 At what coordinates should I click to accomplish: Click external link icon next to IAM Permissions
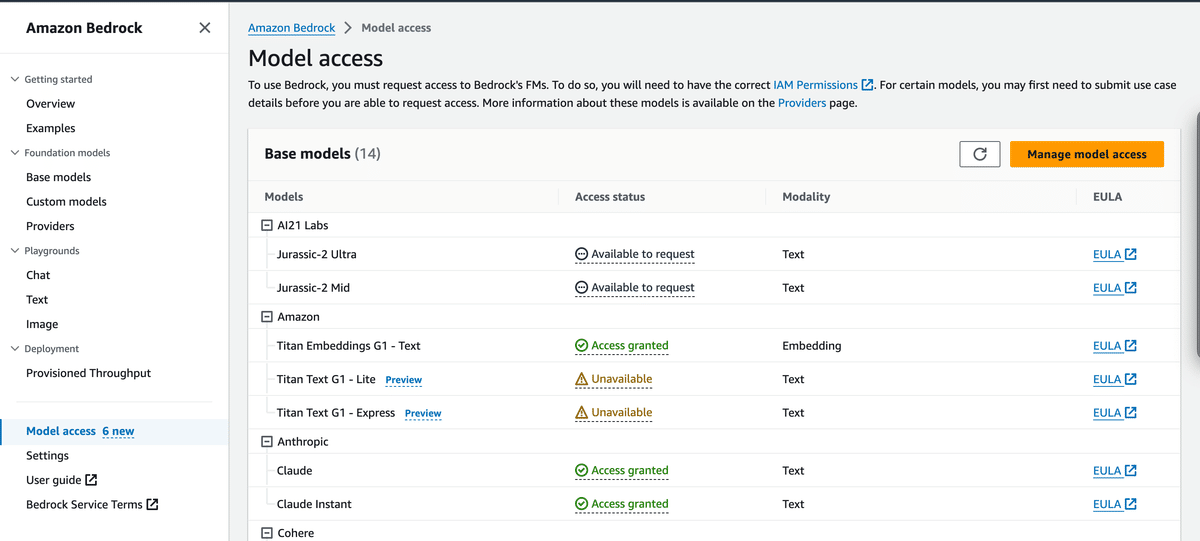[868, 85]
